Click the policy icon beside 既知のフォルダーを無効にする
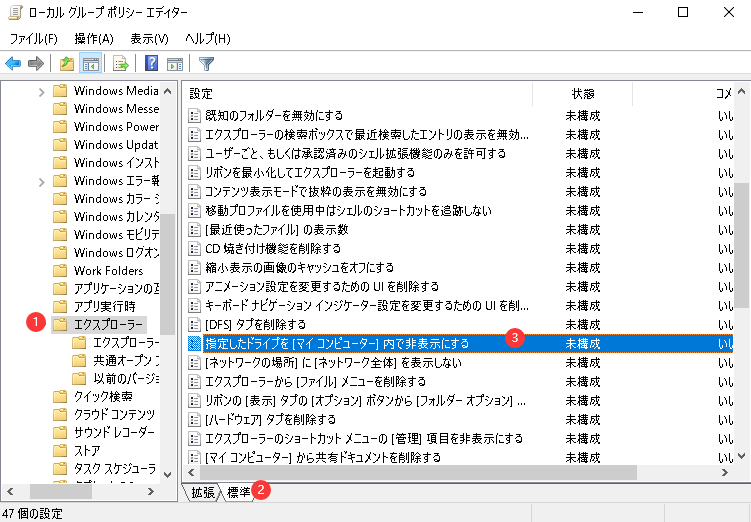This screenshot has height=522, width=751. tap(194, 115)
